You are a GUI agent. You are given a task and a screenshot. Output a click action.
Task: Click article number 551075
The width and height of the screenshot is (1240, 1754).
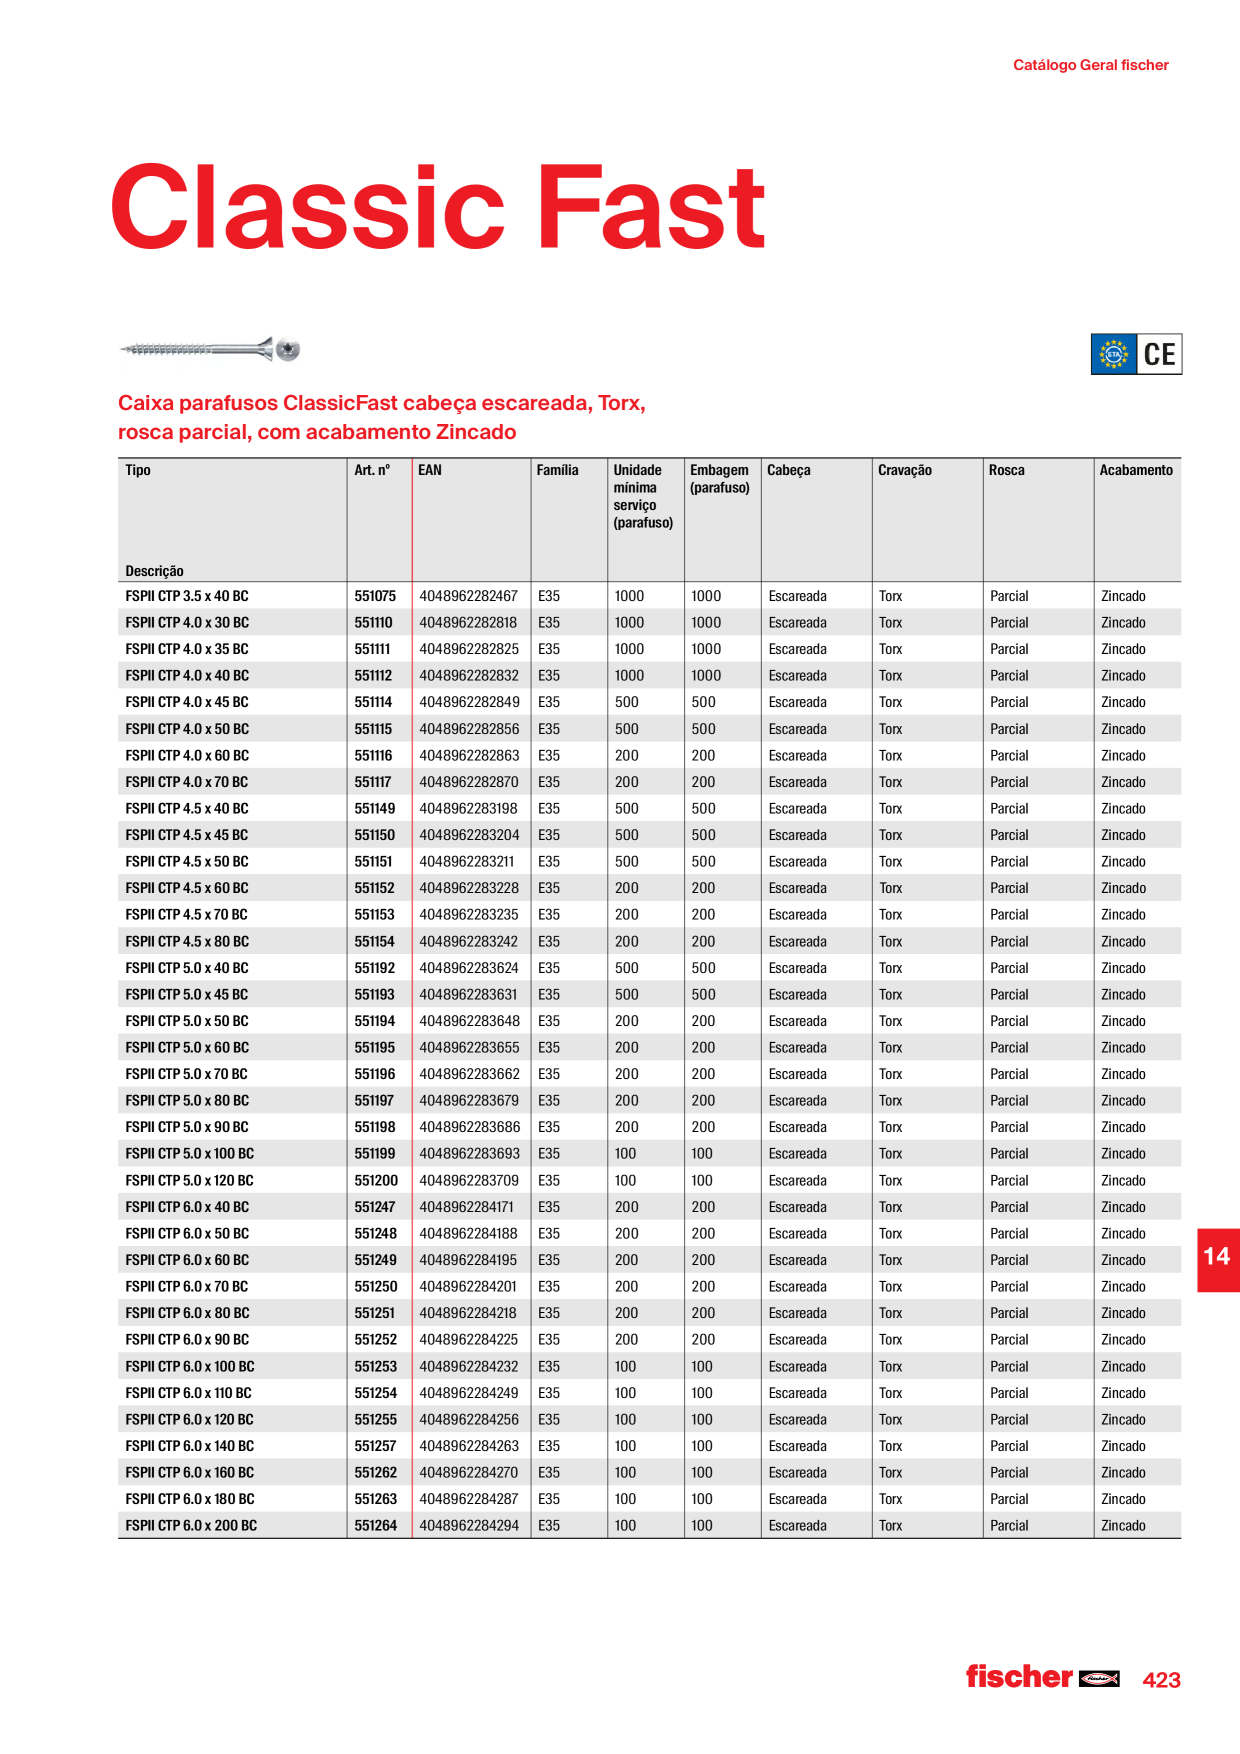click(375, 596)
